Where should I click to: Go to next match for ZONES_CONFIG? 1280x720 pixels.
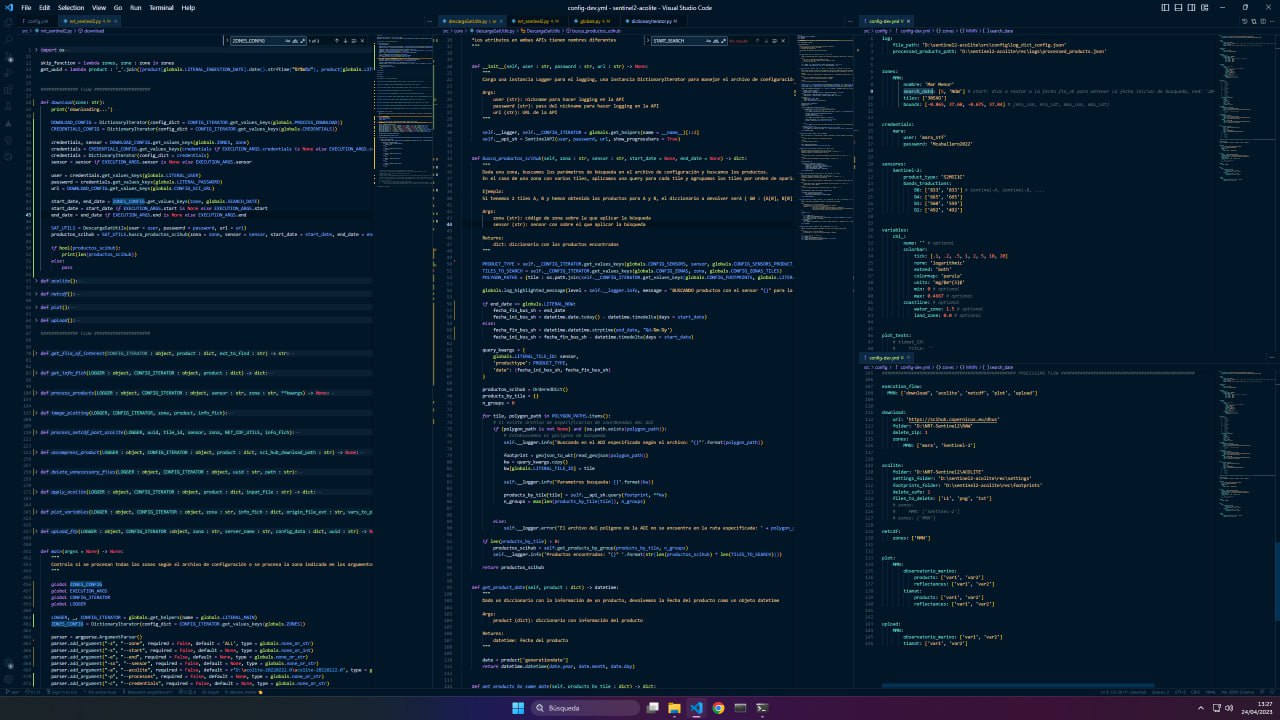tap(343, 41)
